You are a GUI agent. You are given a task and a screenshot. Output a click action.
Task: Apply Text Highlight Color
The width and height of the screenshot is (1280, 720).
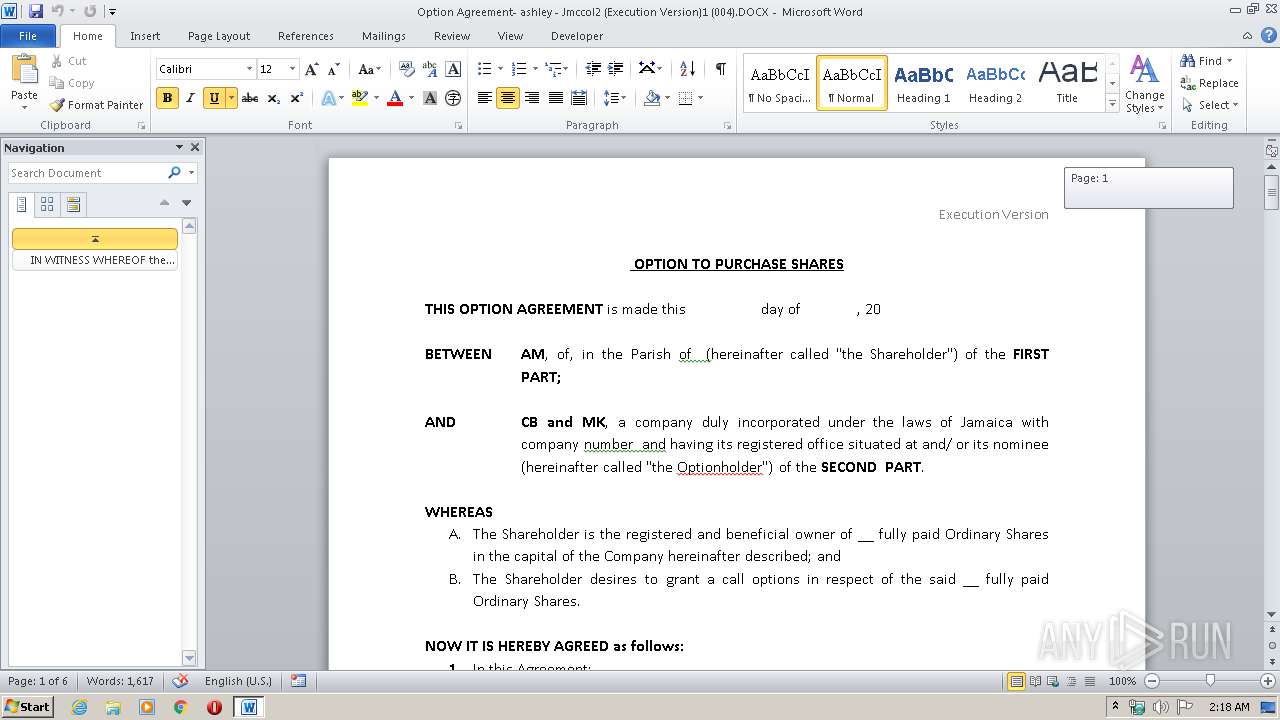click(360, 98)
